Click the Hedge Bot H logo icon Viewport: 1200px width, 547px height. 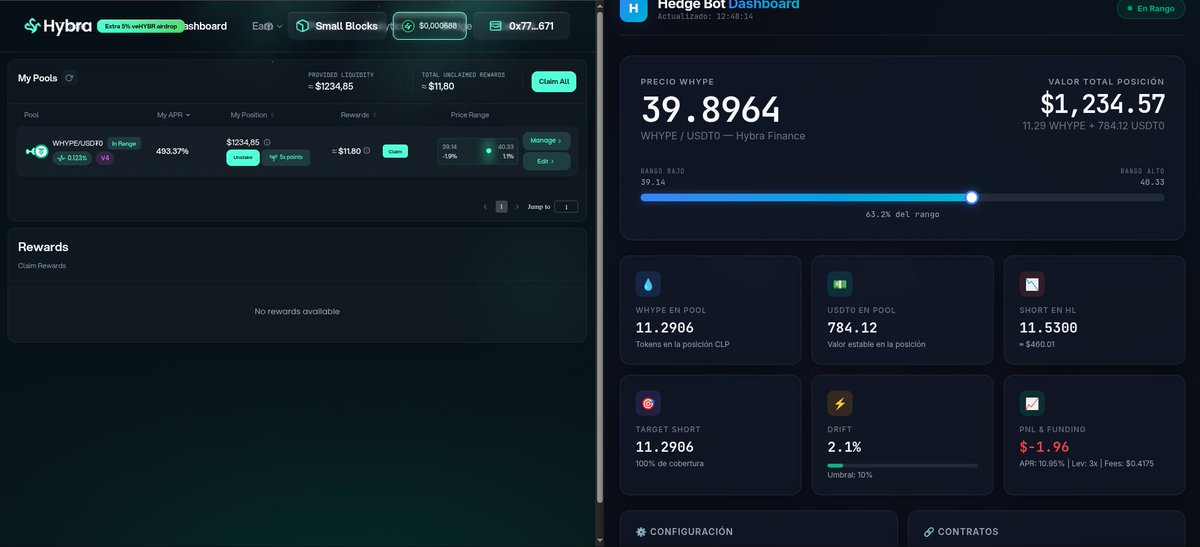(634, 9)
